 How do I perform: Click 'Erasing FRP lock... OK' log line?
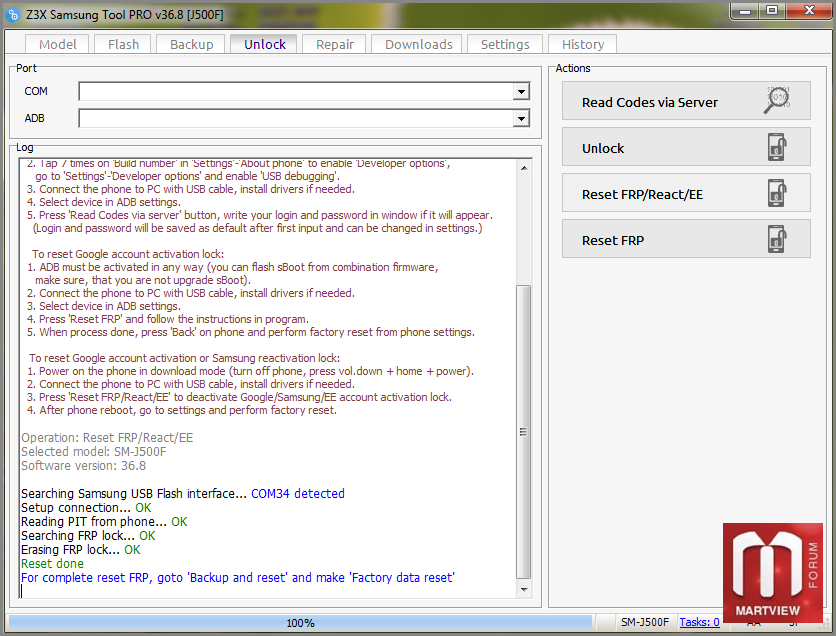(81, 550)
